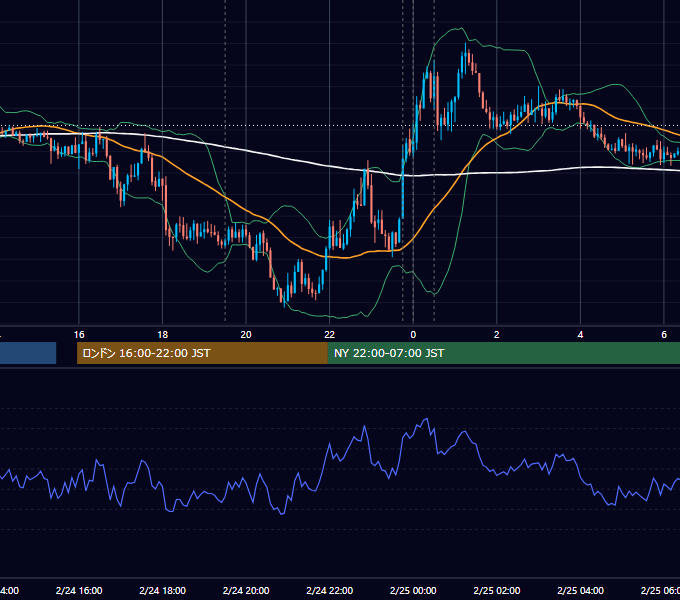This screenshot has height=600, width=680.
Task: Click the 2/25 04:00 date label
Action: coord(580,590)
